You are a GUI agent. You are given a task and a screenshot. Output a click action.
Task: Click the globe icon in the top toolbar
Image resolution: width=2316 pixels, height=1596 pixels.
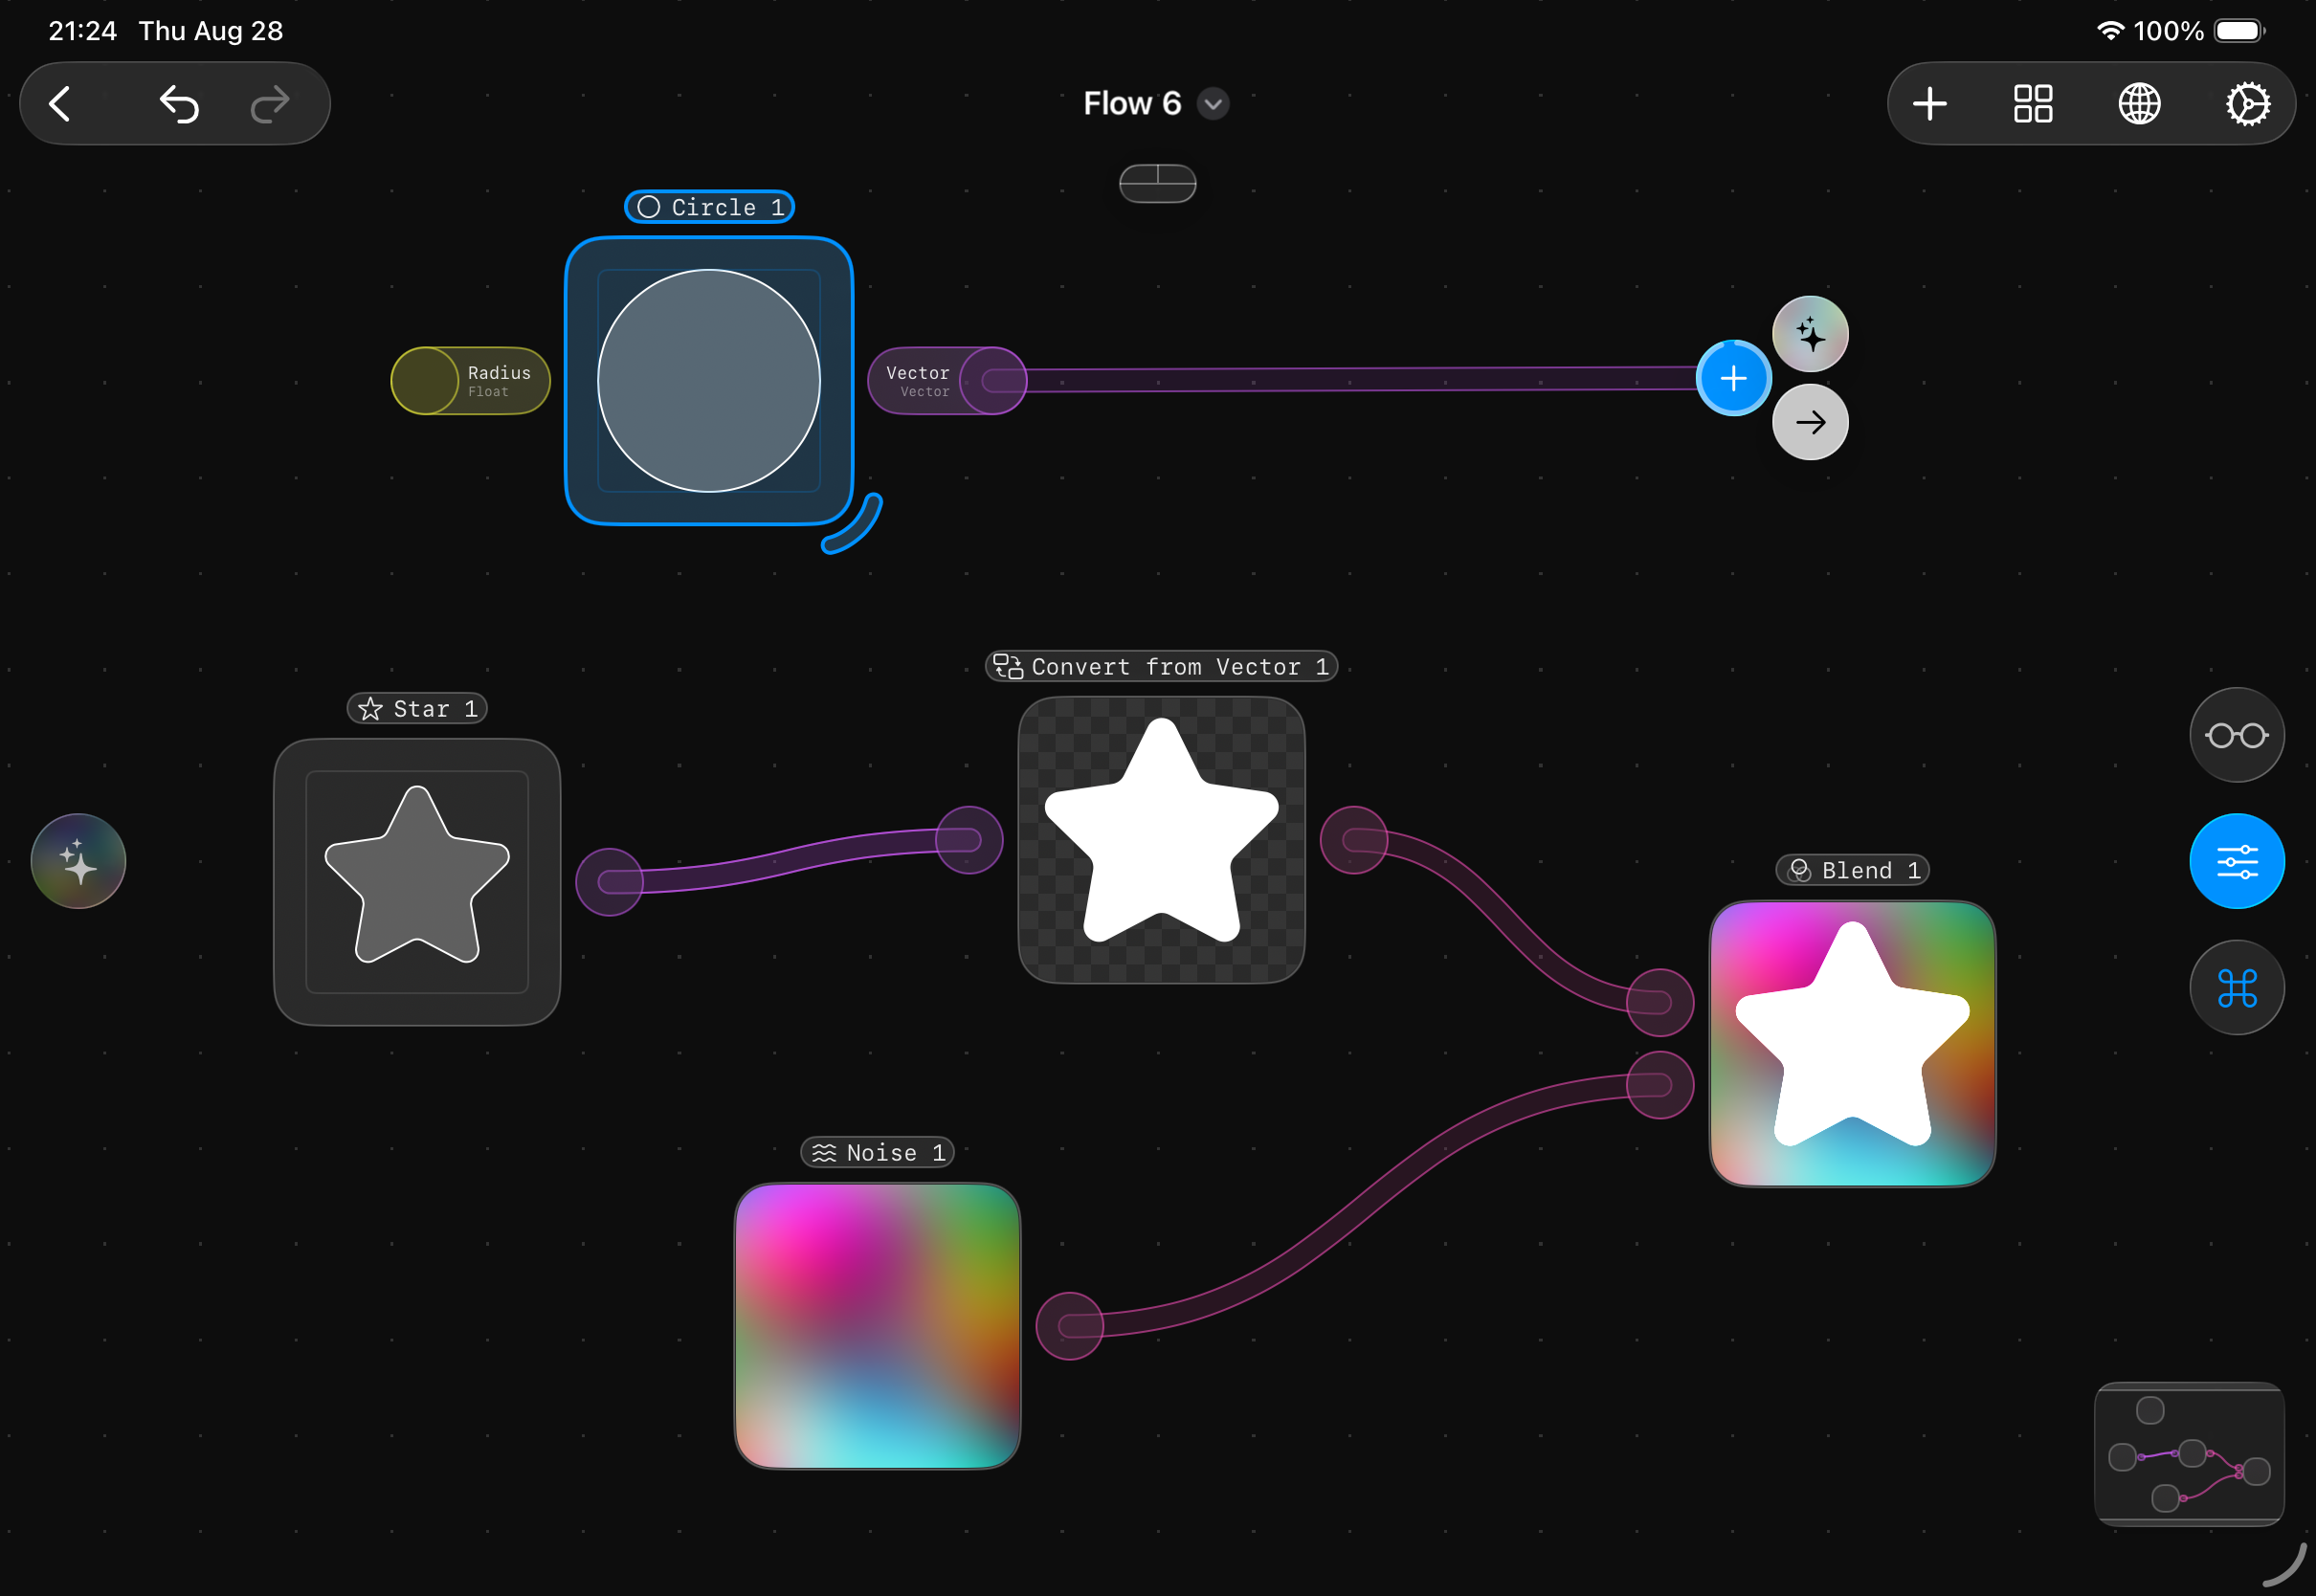tap(2140, 103)
